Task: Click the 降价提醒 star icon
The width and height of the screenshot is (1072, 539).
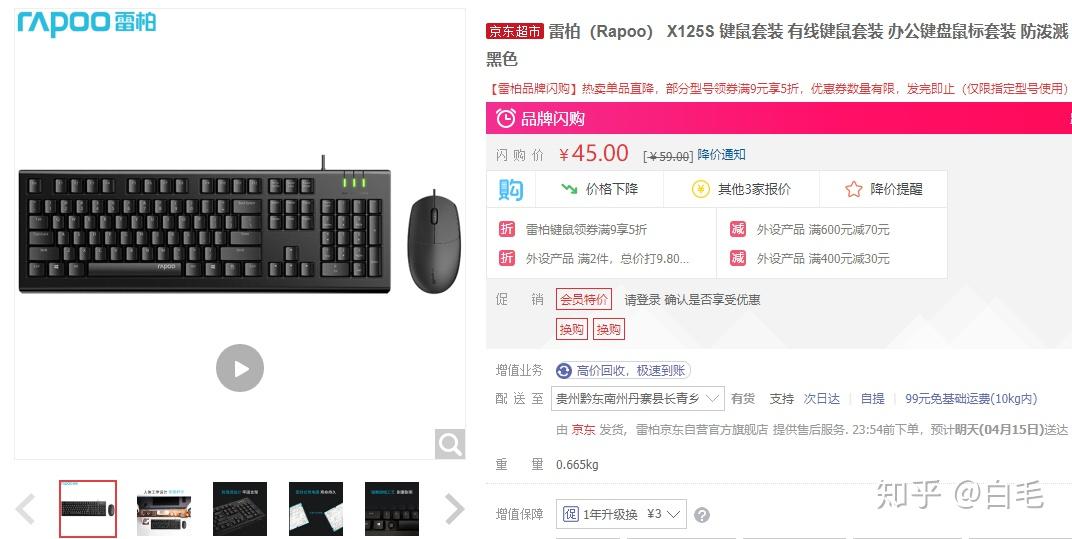Action: [x=853, y=189]
